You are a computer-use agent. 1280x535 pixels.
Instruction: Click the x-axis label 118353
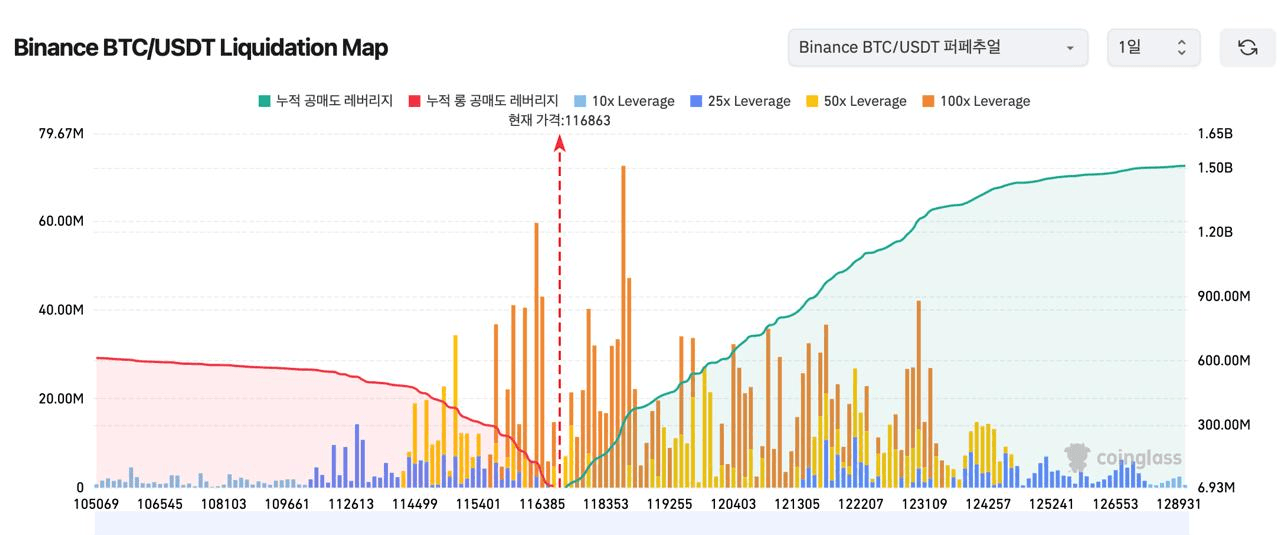tap(605, 504)
